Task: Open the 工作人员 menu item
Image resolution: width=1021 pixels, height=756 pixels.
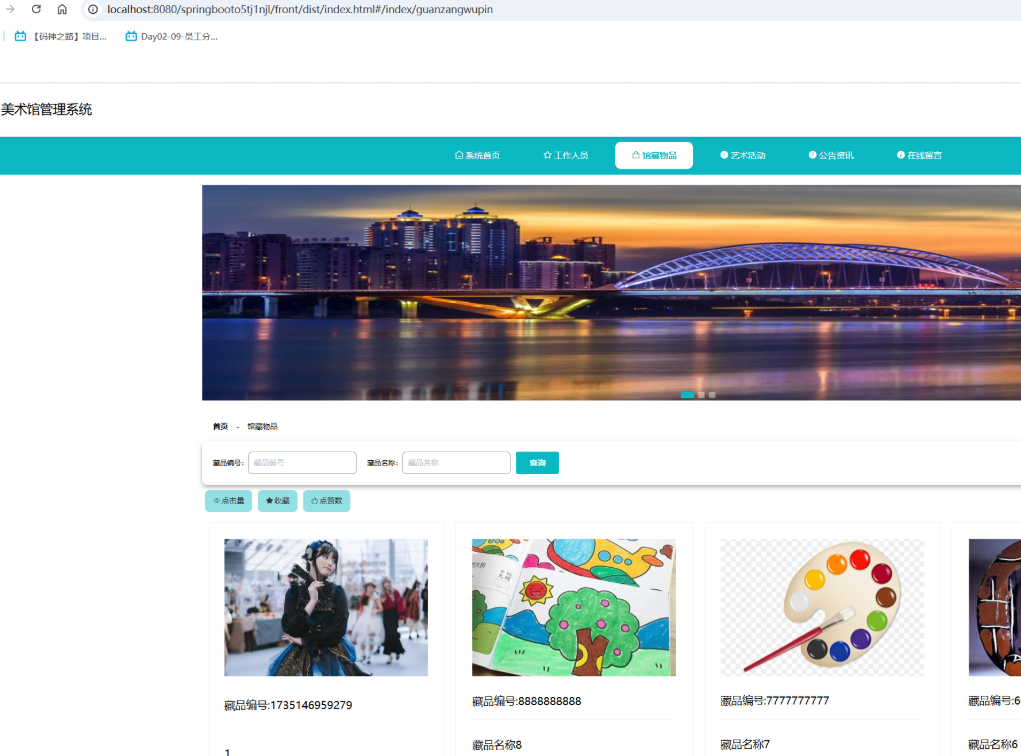Action: pyautogui.click(x=565, y=156)
